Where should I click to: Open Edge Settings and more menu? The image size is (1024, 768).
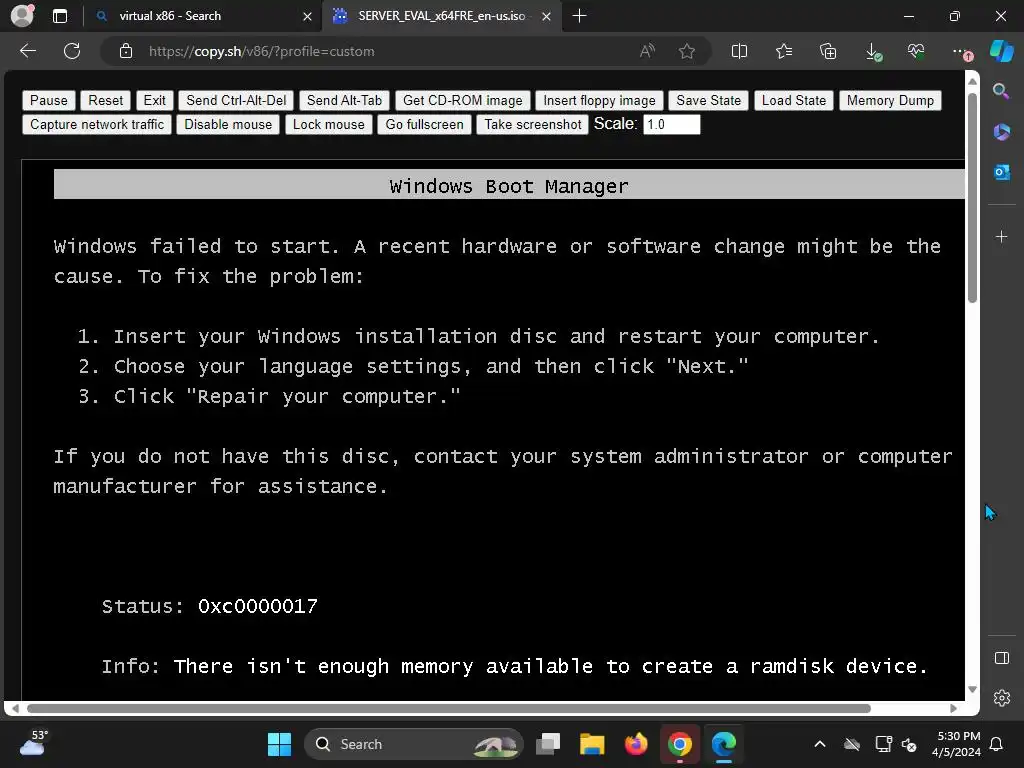tap(961, 52)
